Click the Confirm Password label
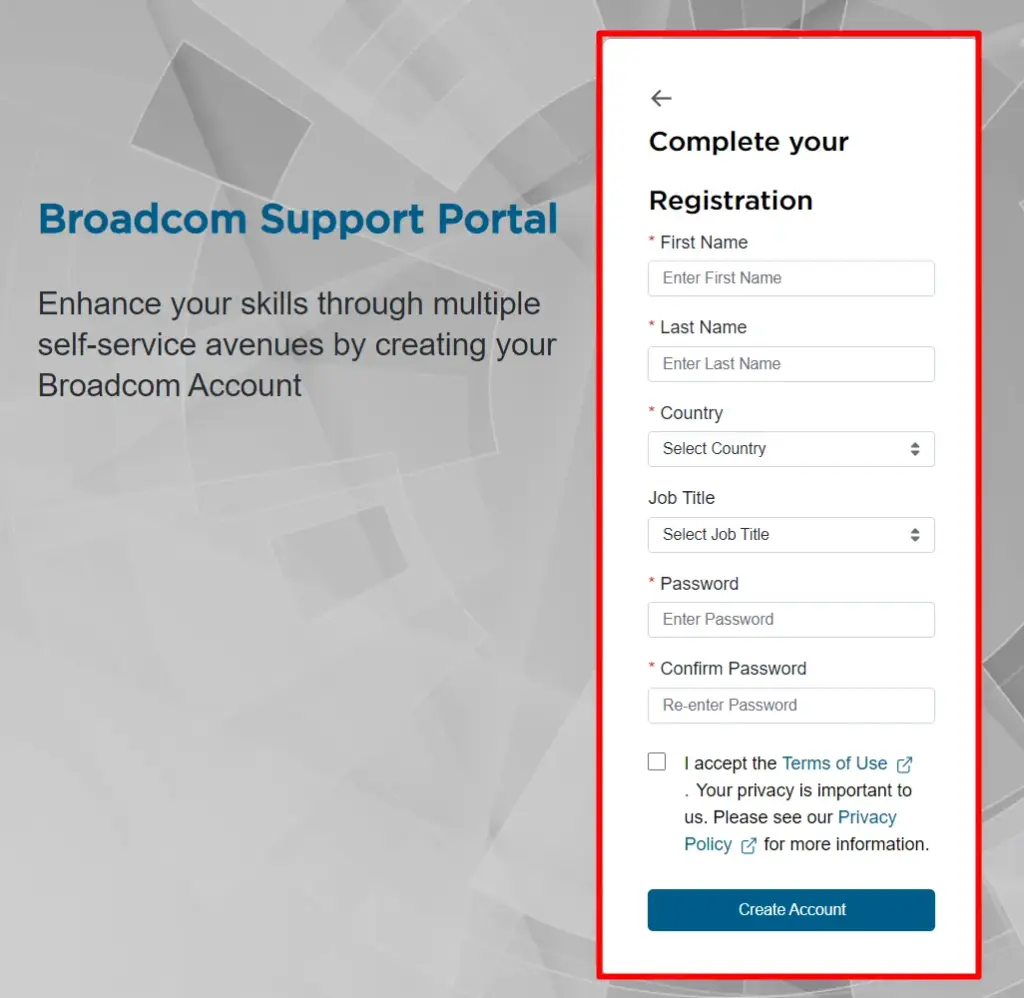 [x=733, y=669]
